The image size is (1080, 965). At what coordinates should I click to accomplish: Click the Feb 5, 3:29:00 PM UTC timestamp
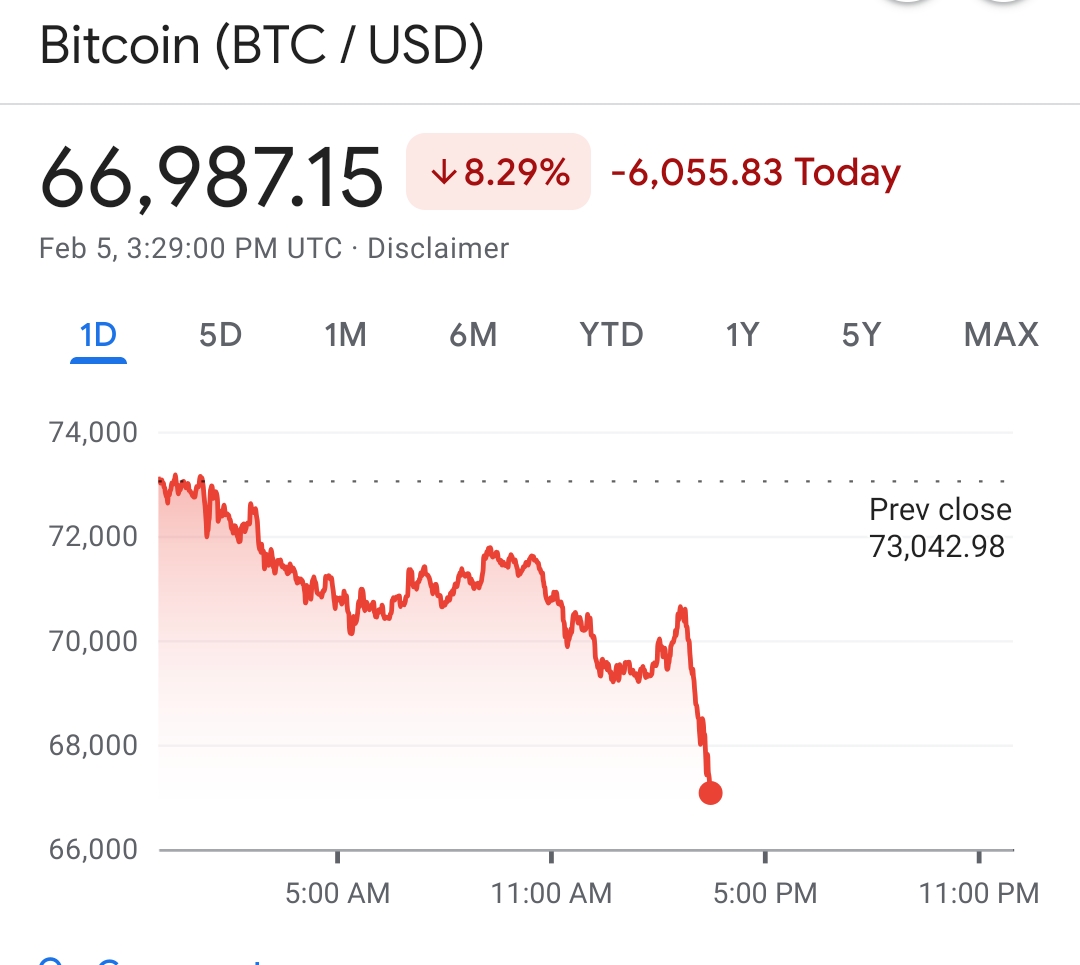click(x=190, y=248)
